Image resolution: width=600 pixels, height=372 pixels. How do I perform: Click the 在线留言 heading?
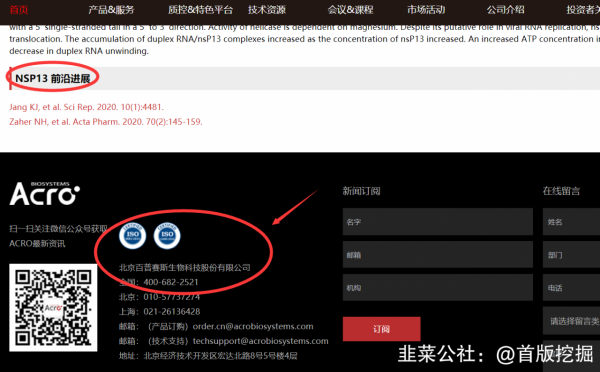tap(561, 191)
